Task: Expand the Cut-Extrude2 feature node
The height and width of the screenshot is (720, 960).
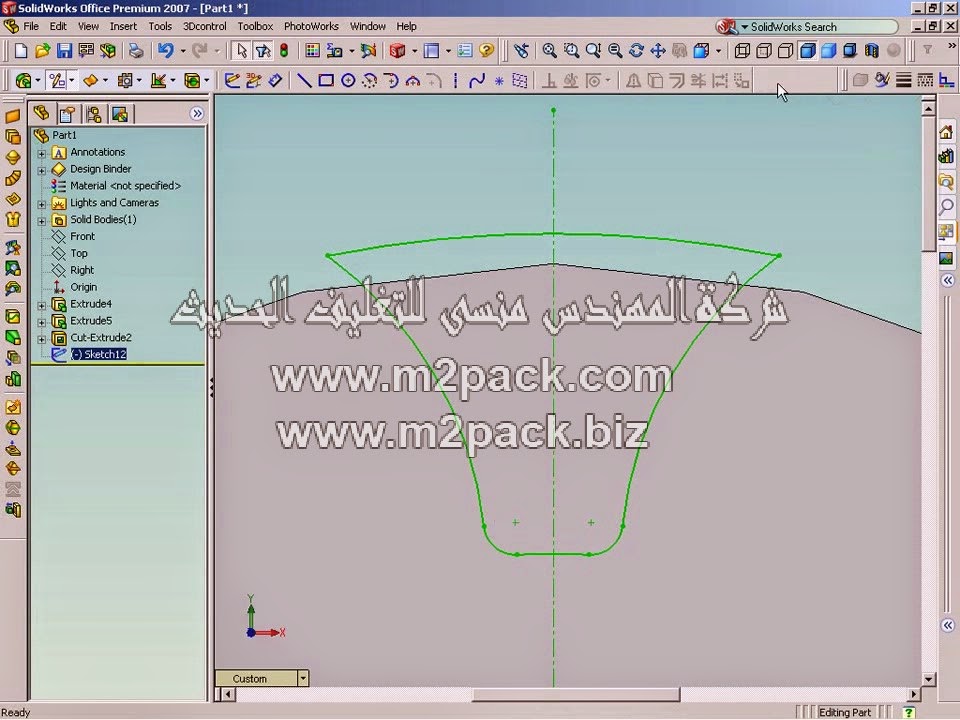Action: (42, 339)
